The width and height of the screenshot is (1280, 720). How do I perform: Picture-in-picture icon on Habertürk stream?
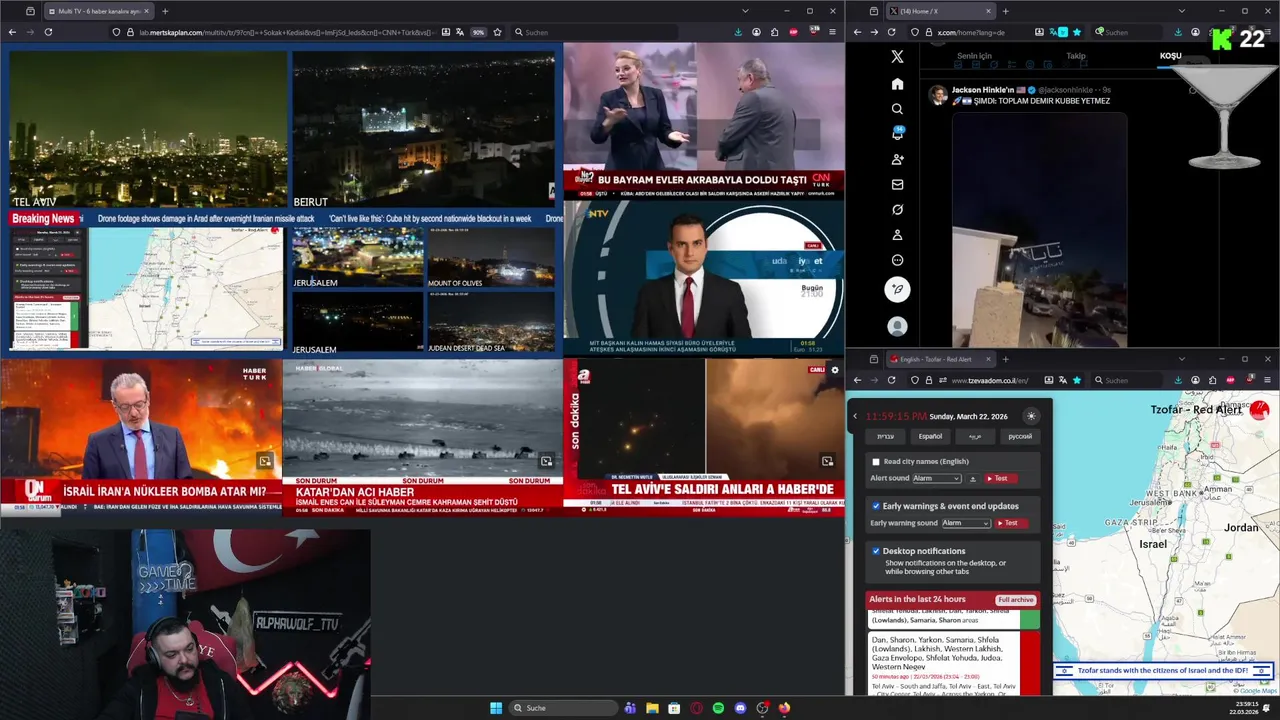pyautogui.click(x=265, y=461)
